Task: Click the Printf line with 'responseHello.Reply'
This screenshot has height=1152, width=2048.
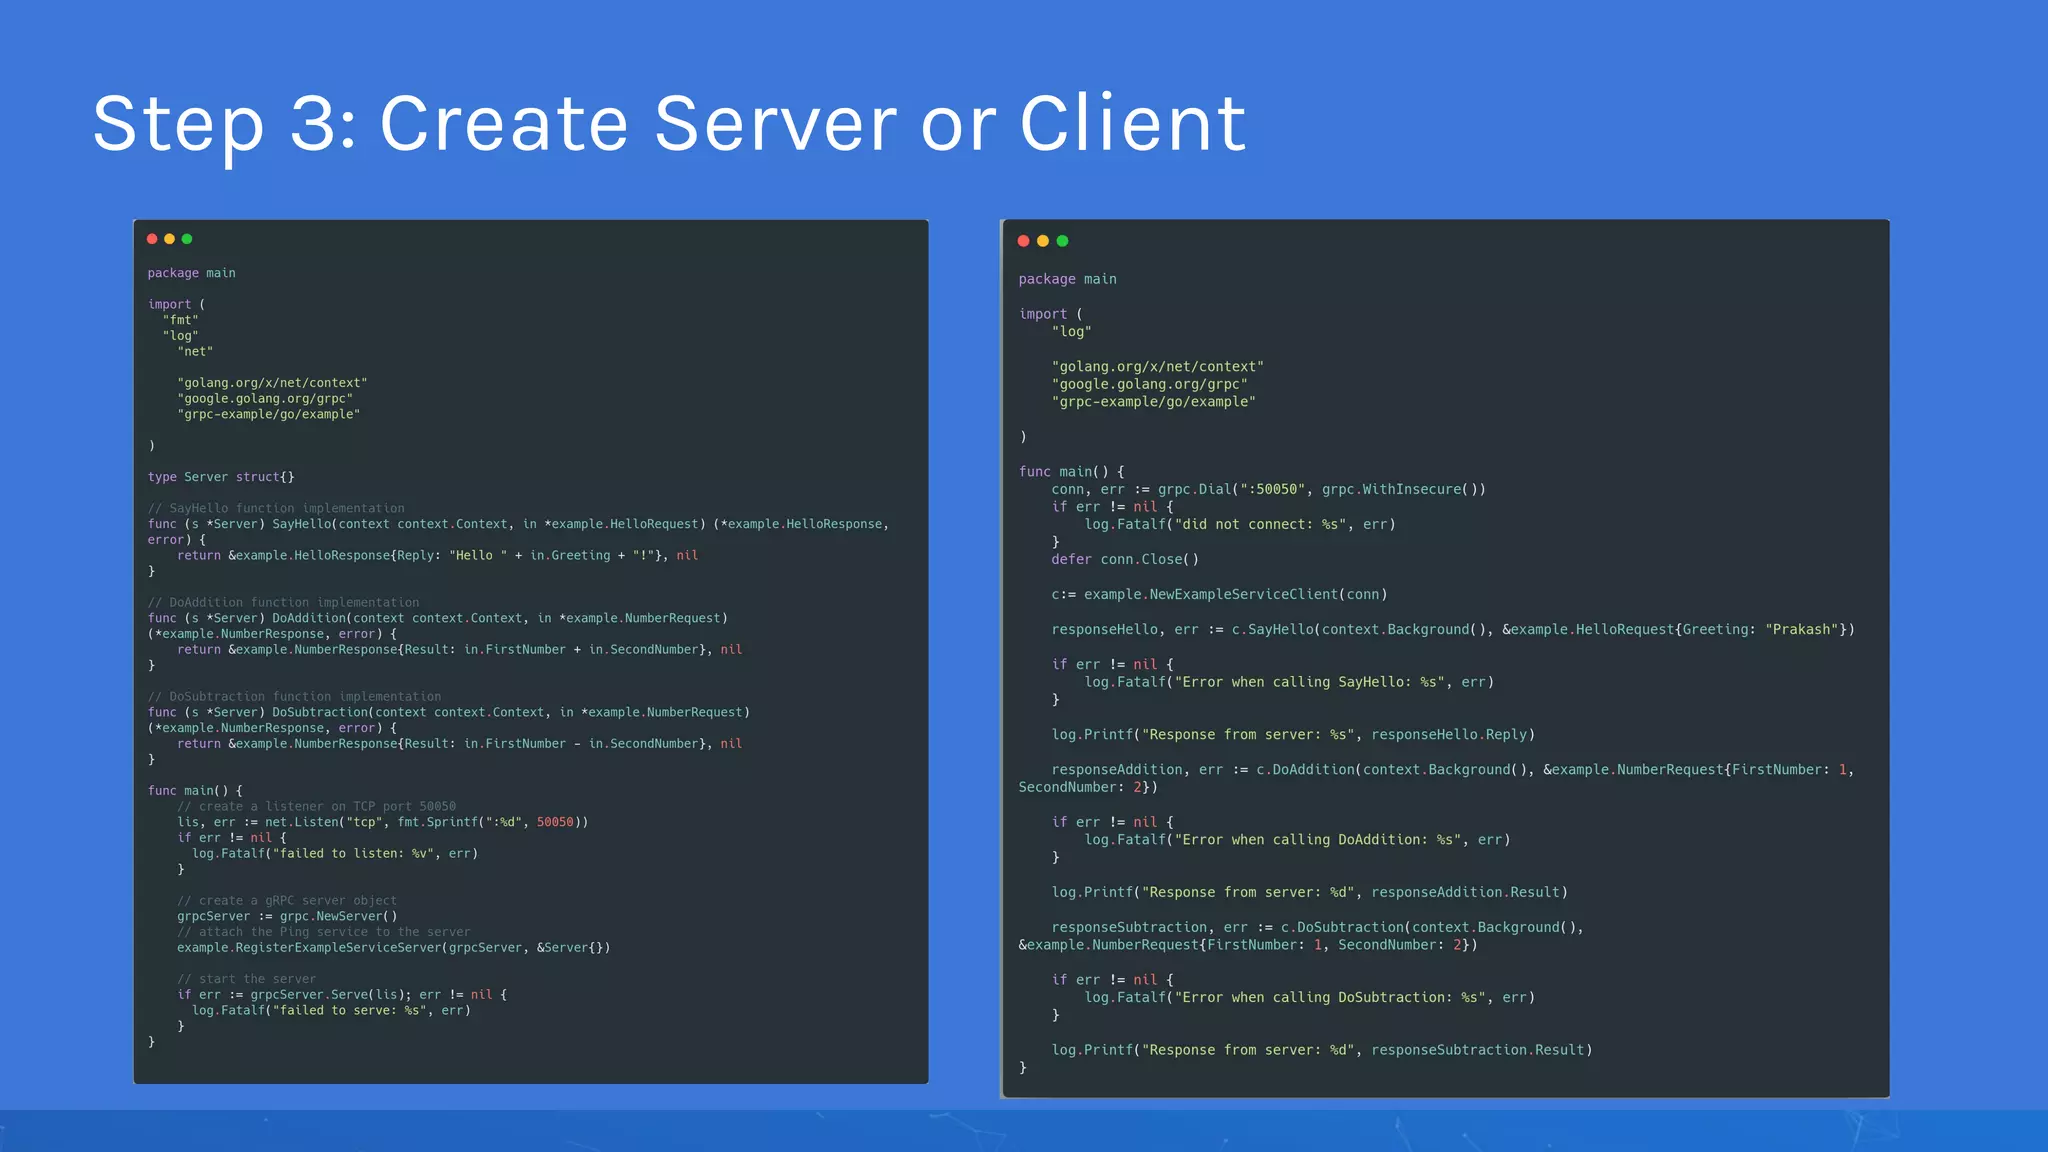Action: [x=1293, y=734]
